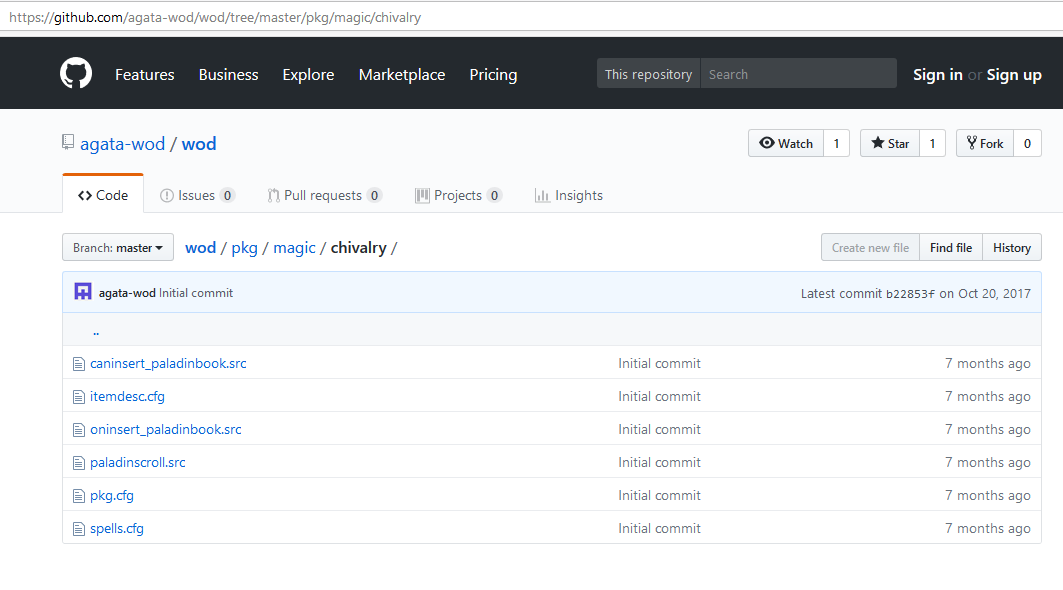Viewport: 1063px width, 590px height.
Task: Click the Create new file button
Action: (x=870, y=248)
